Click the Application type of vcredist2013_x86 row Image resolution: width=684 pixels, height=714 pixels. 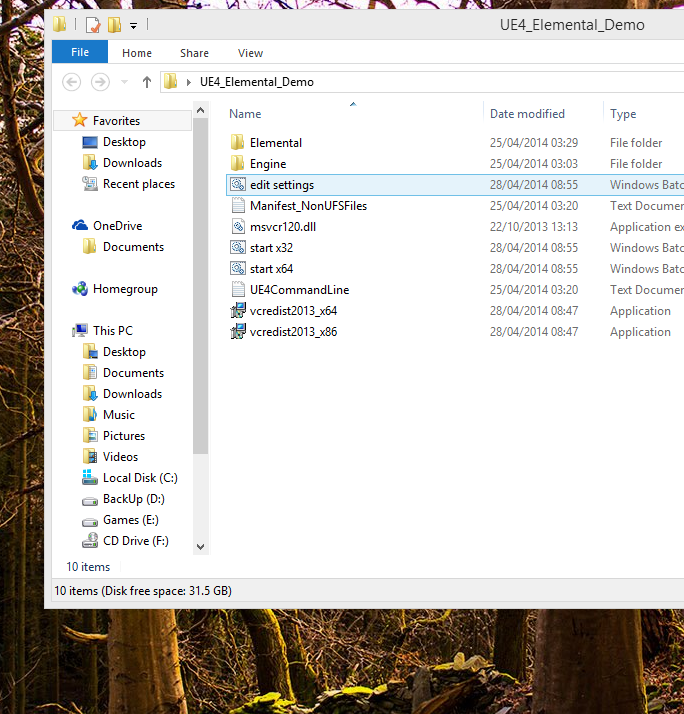640,332
